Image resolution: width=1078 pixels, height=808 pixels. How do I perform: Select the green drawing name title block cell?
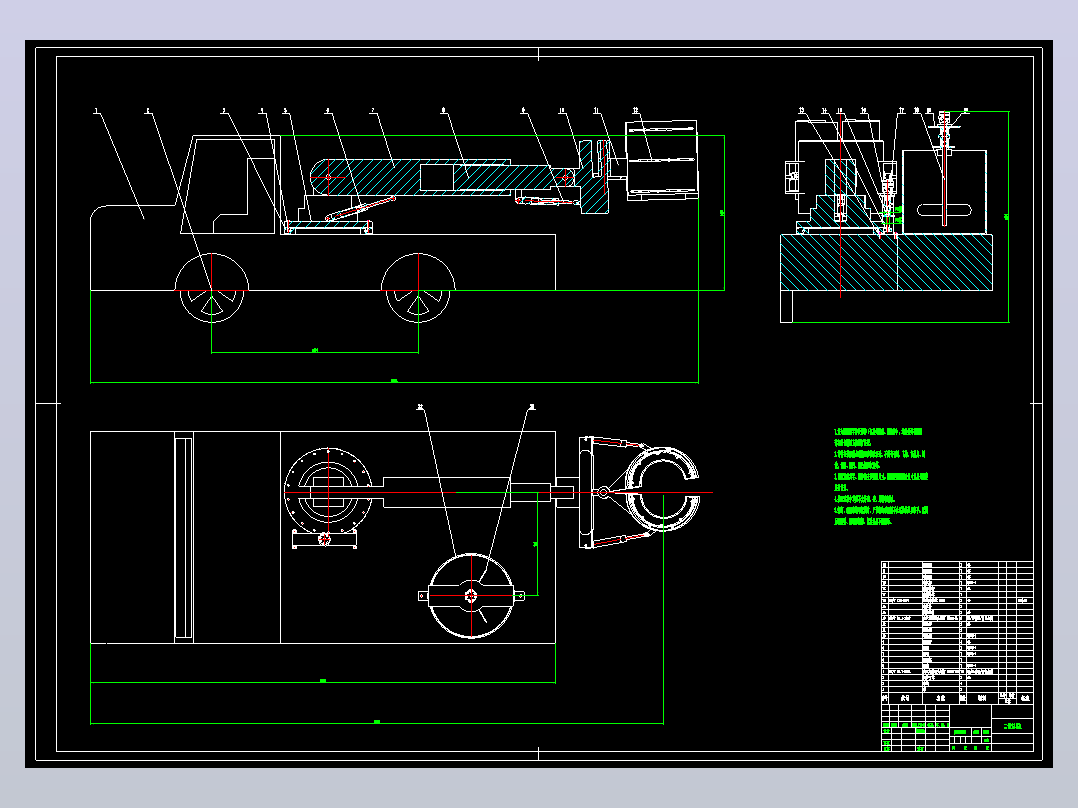click(x=1013, y=726)
